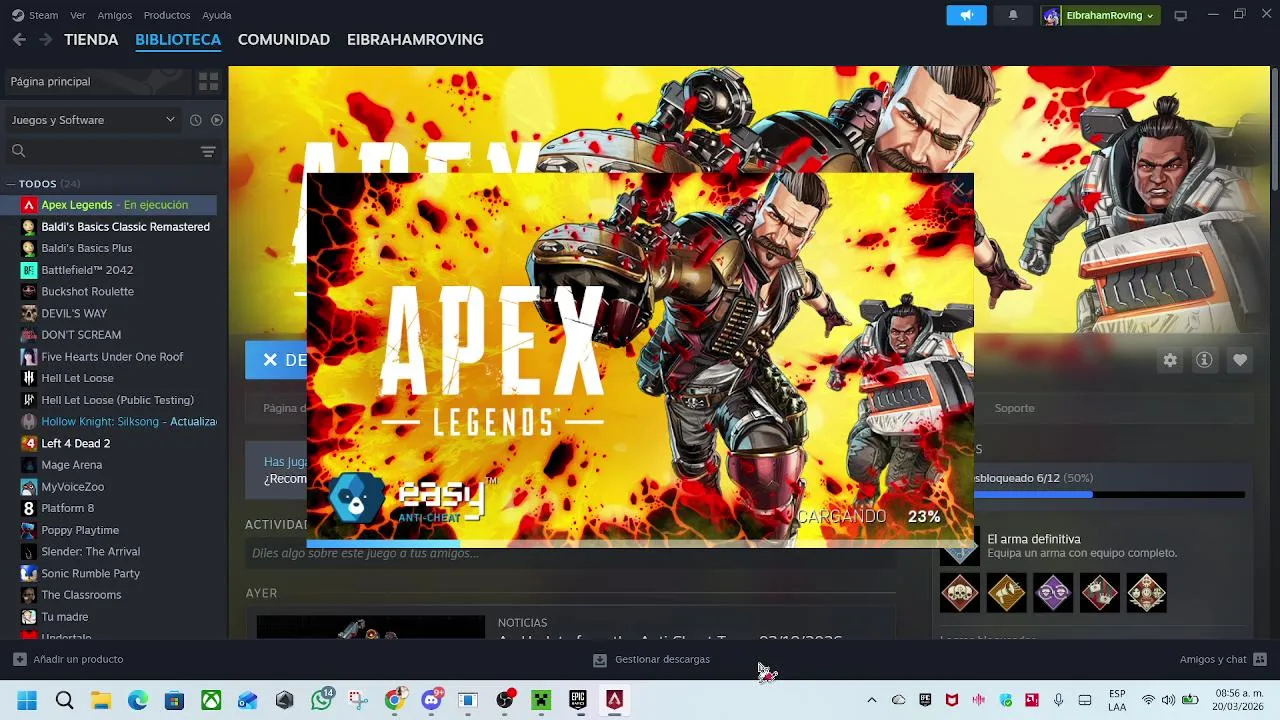Image resolution: width=1280 pixels, height=720 pixels.
Task: Close the Apex Legends loading splash
Action: coord(958,188)
